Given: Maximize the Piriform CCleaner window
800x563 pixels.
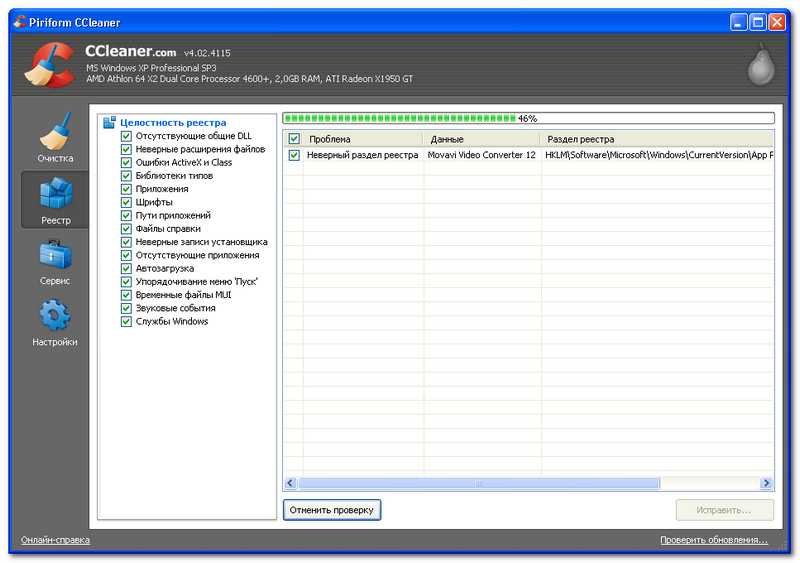Looking at the screenshot, I should 758,22.
